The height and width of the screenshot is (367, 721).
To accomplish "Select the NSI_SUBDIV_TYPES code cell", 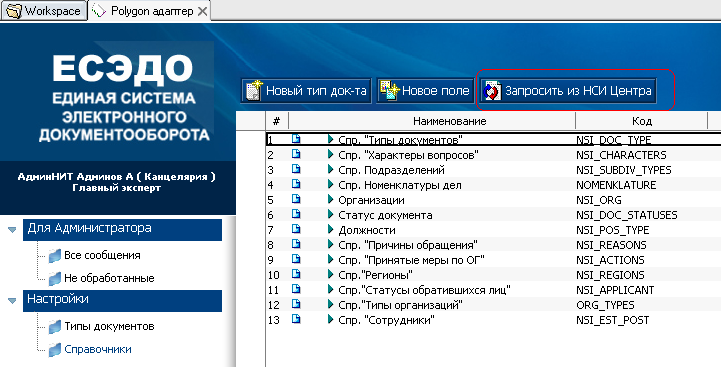I will tap(624, 170).
